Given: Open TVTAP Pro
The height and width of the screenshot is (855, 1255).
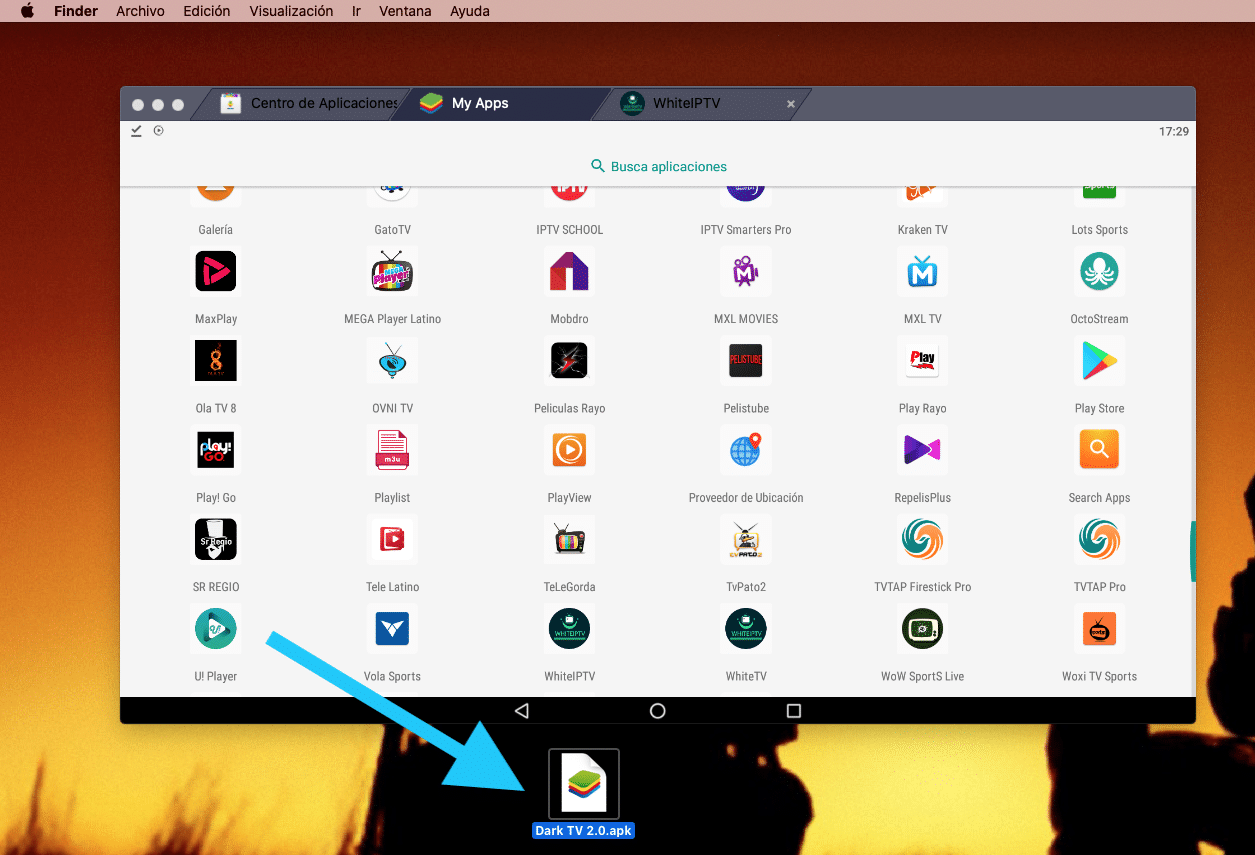Looking at the screenshot, I should coord(1099,539).
